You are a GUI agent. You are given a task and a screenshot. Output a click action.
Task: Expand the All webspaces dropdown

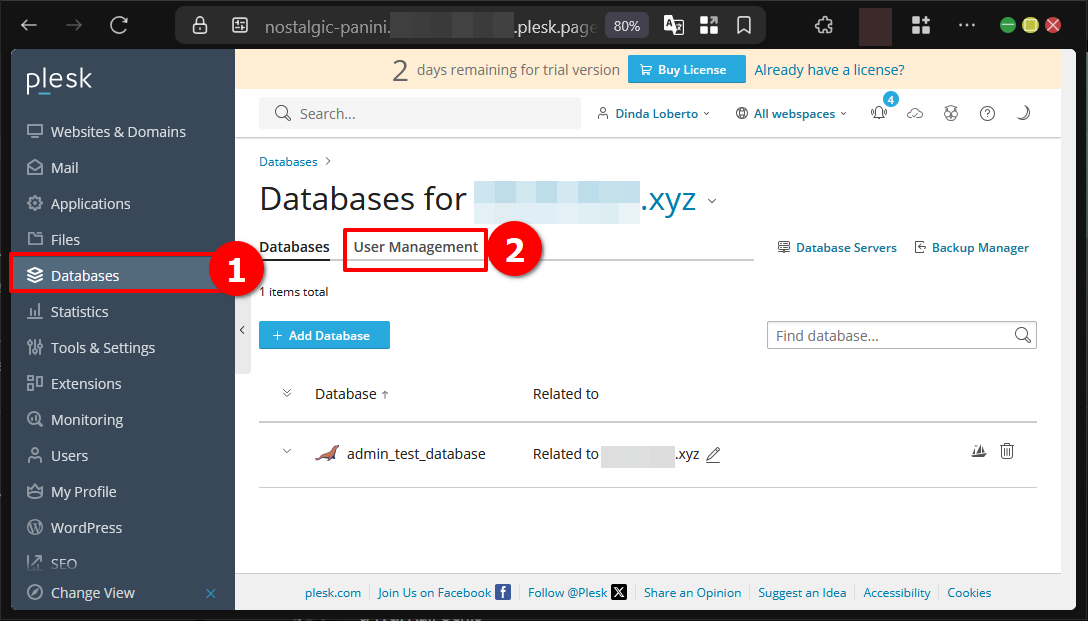click(791, 114)
